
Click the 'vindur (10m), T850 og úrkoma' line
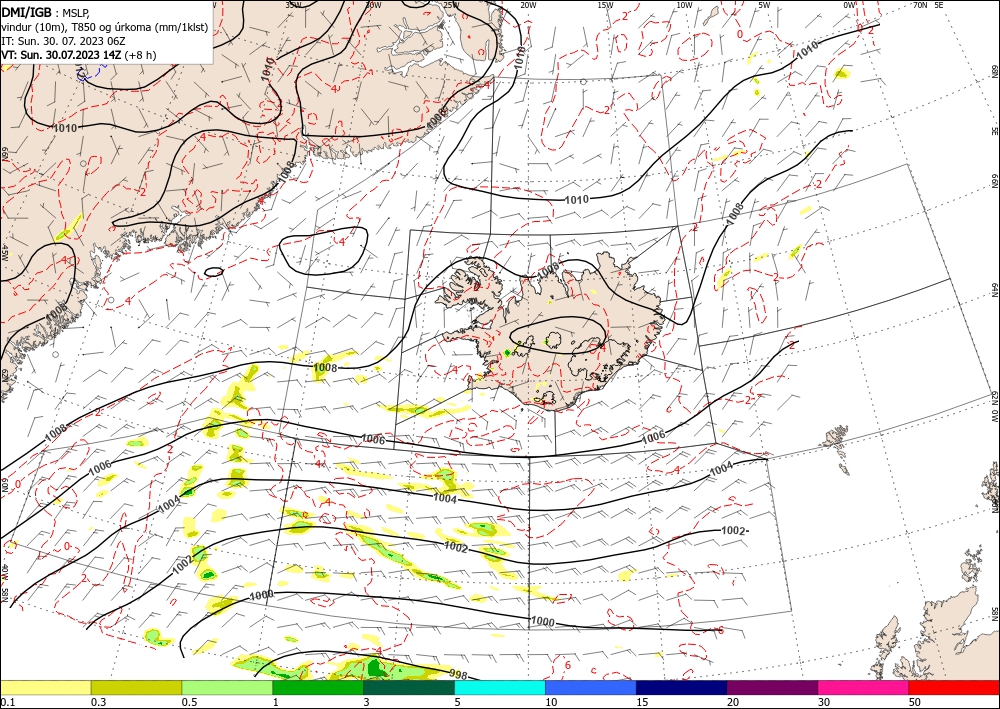click(x=105, y=26)
